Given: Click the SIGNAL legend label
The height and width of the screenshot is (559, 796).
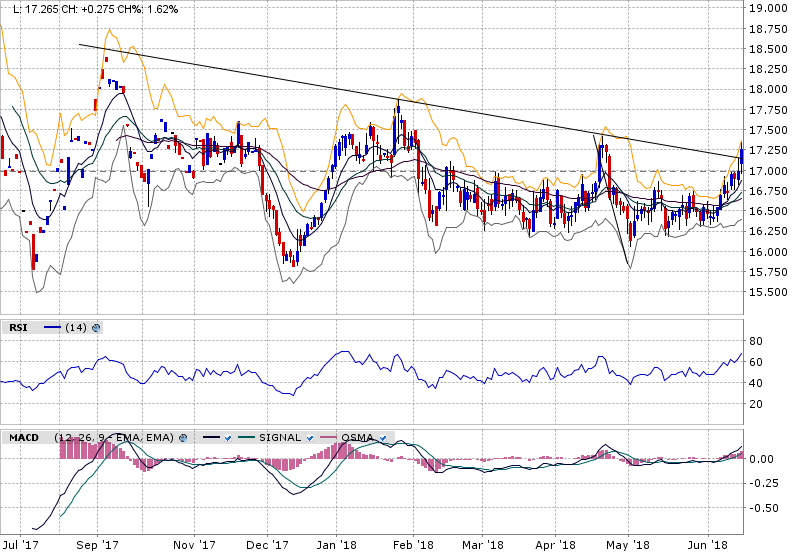Looking at the screenshot, I should 280,438.
